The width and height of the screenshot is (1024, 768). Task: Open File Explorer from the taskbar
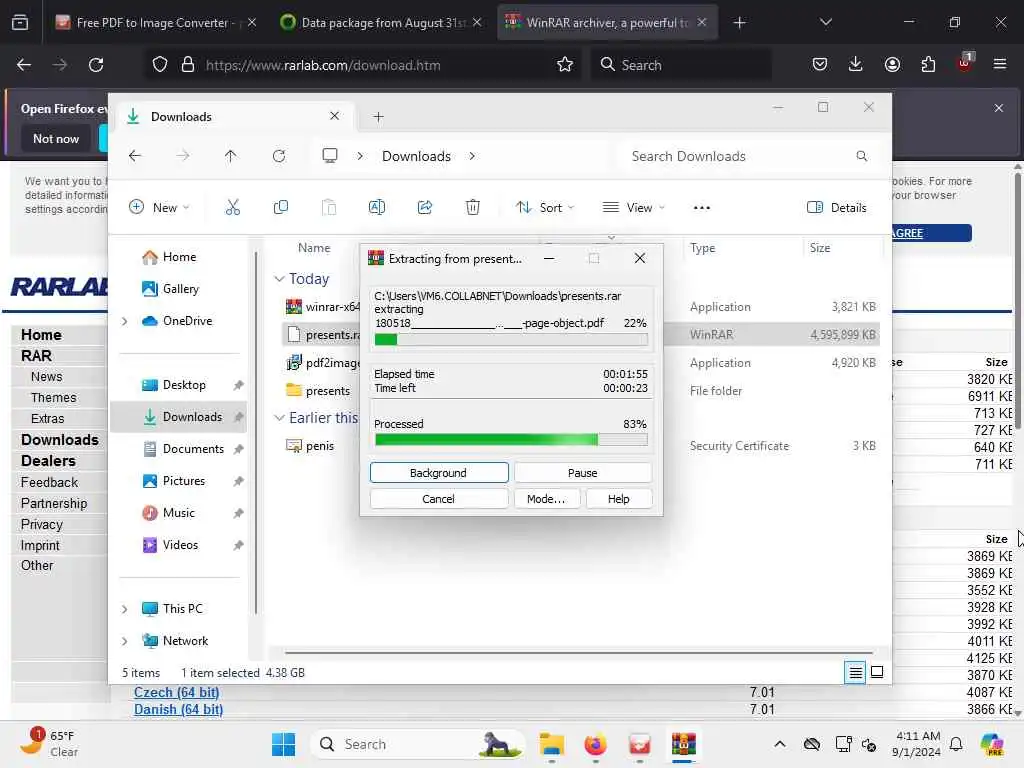pos(552,744)
